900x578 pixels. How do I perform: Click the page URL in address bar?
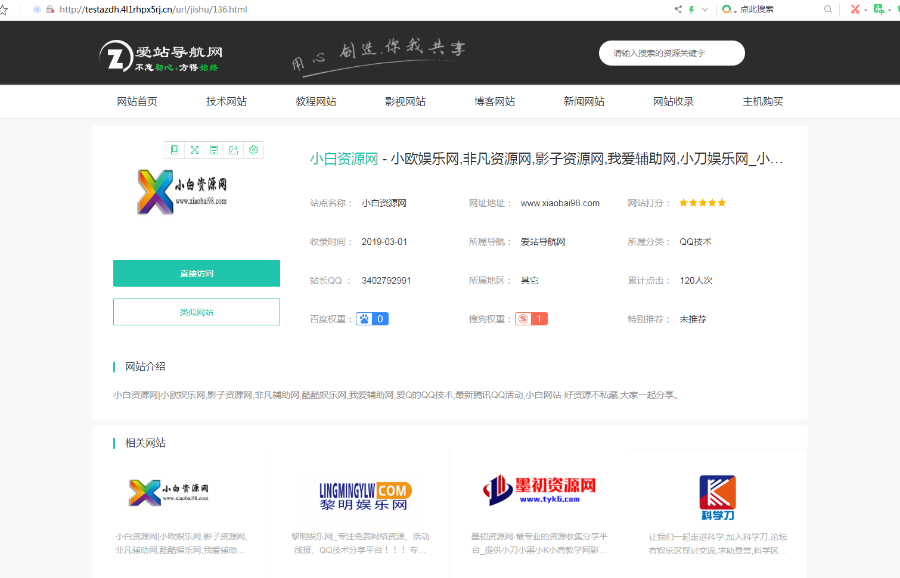pyautogui.click(x=153, y=9)
